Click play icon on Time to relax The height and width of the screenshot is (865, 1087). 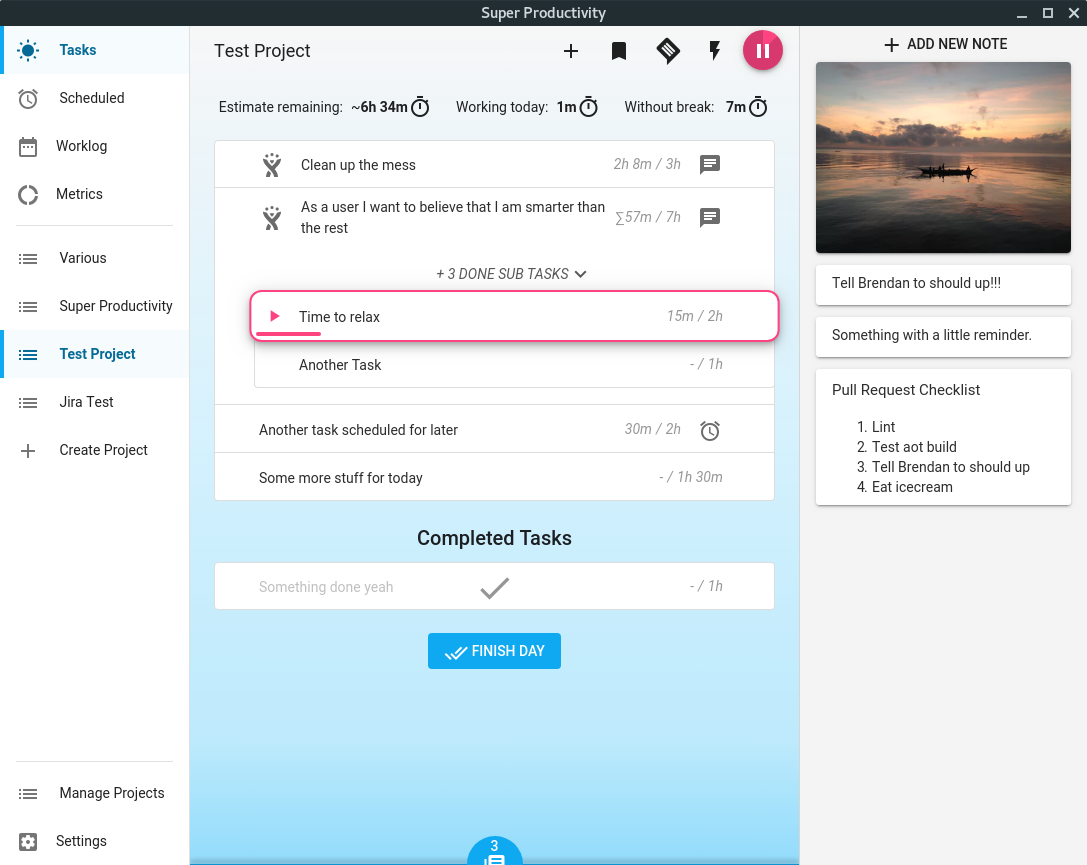tap(275, 316)
